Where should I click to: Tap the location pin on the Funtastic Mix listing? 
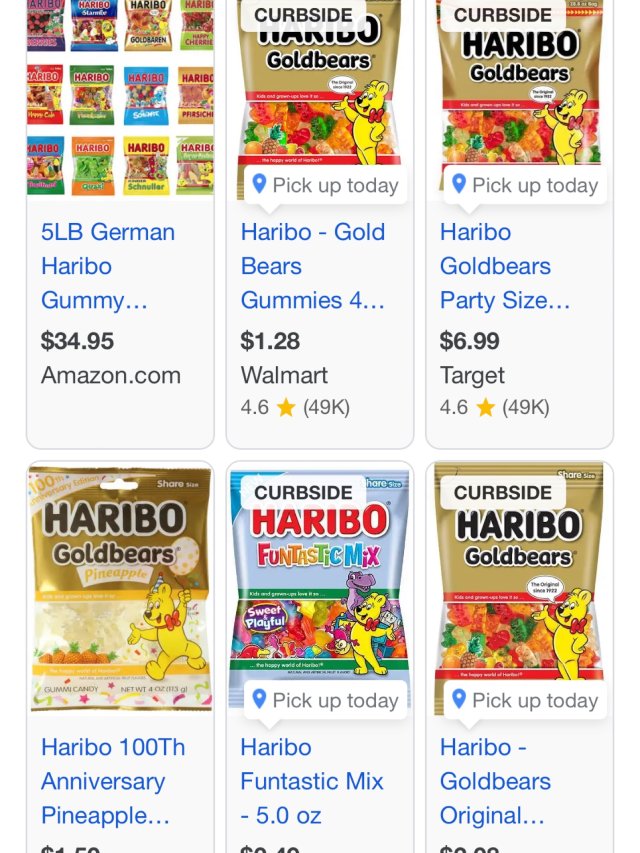point(259,699)
